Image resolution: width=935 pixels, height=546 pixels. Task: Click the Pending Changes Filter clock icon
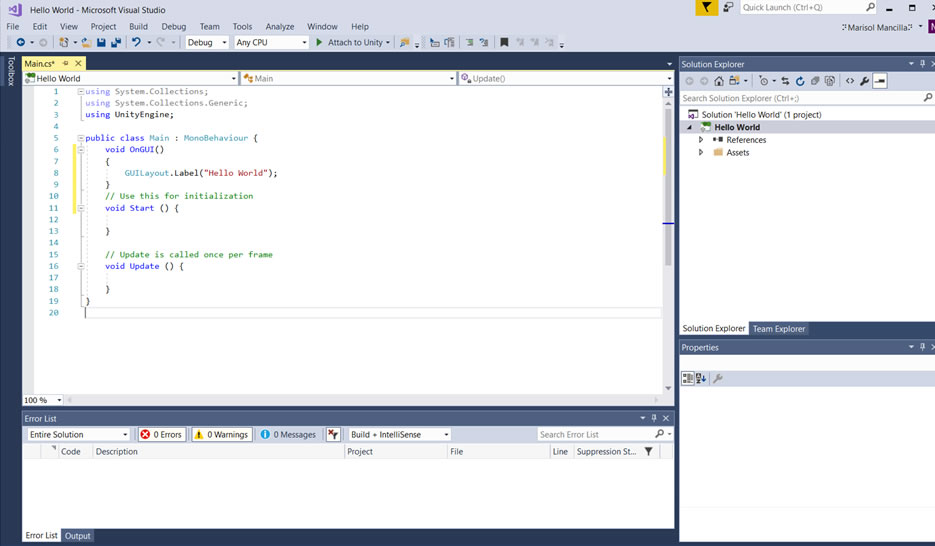pyautogui.click(x=763, y=81)
